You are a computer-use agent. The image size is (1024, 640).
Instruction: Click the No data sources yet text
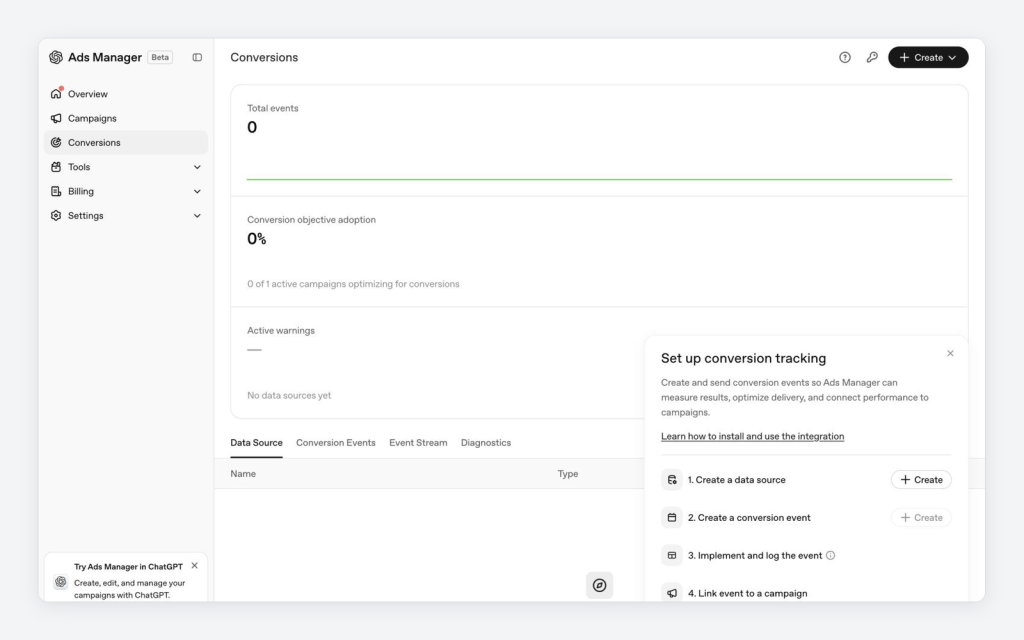pos(289,396)
